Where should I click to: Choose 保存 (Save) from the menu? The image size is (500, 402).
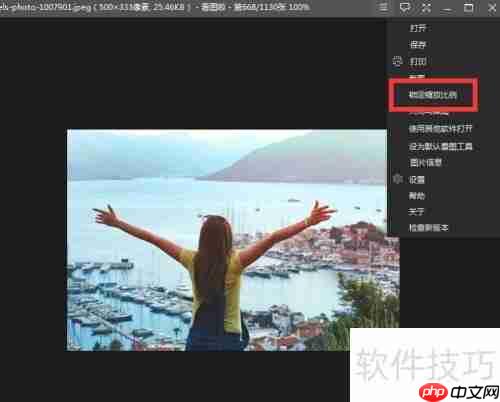(418, 45)
